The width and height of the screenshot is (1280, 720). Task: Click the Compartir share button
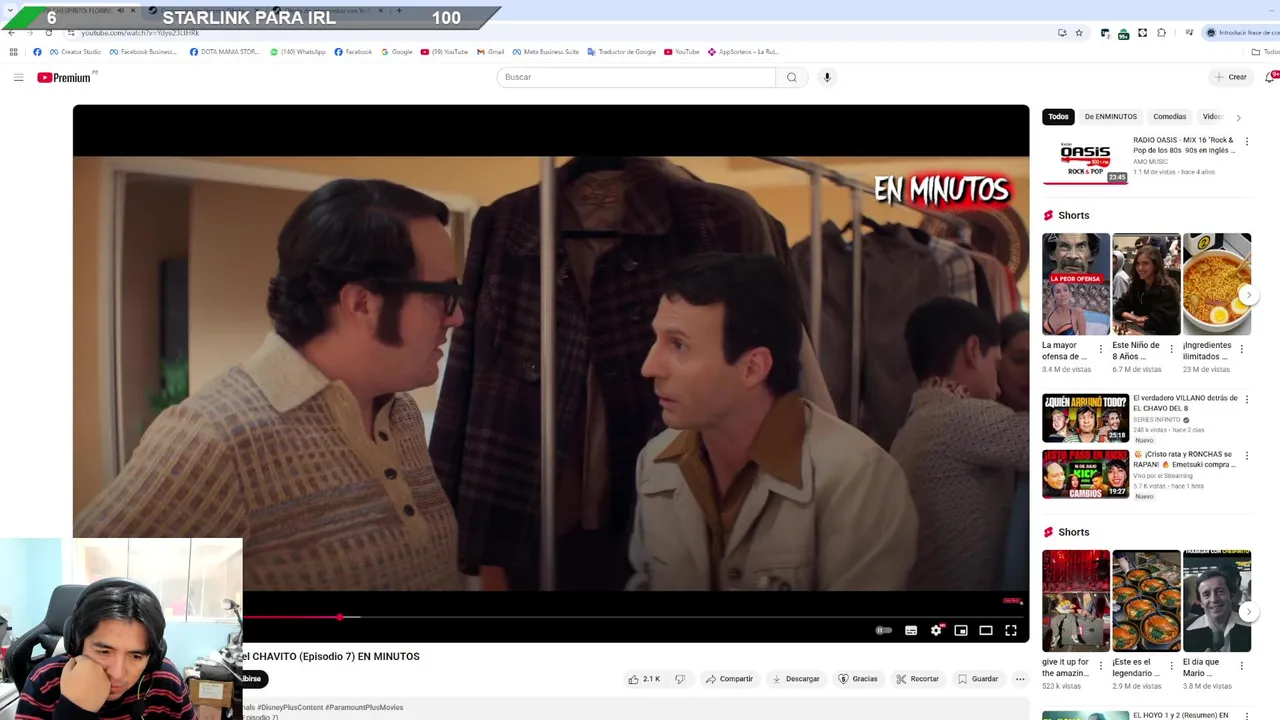click(x=729, y=679)
